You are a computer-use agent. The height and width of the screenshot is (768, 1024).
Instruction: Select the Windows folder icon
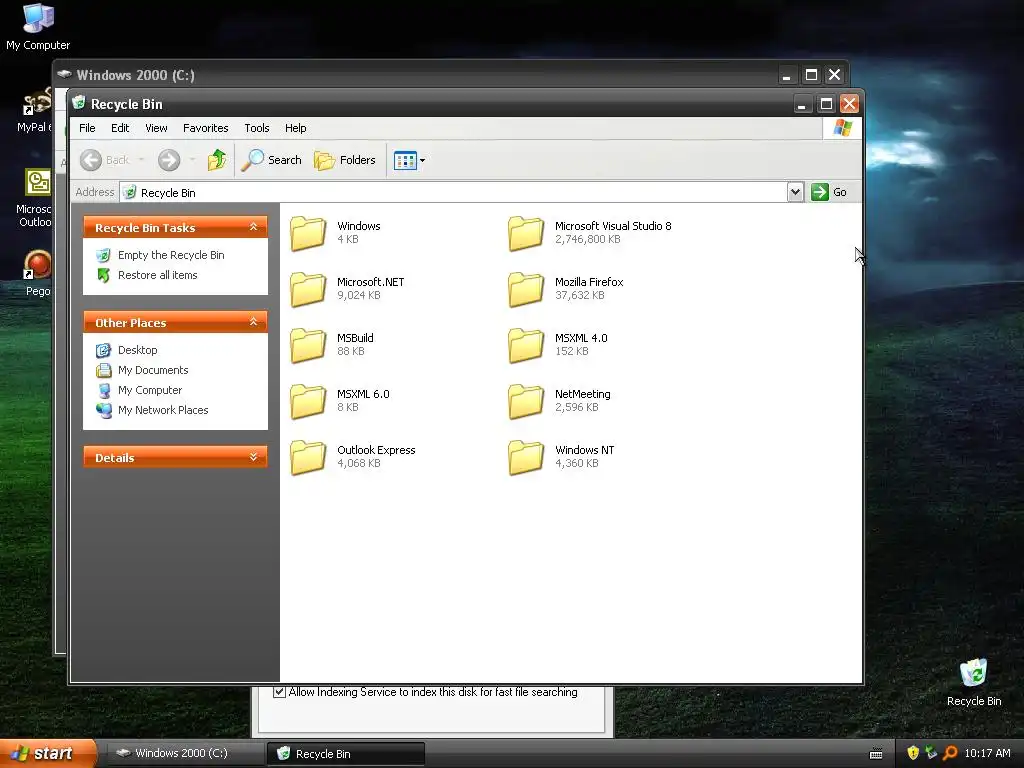[x=308, y=233]
